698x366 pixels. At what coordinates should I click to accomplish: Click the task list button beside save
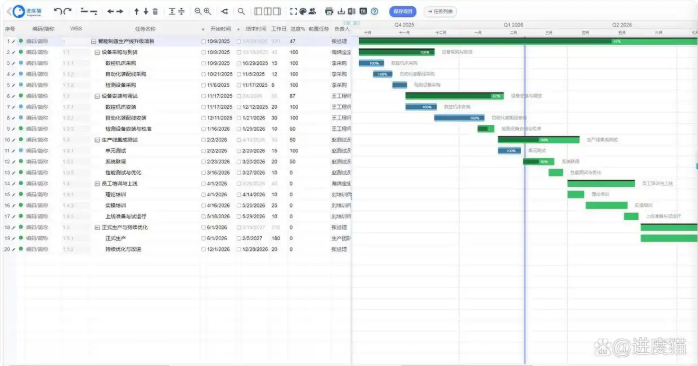(440, 11)
